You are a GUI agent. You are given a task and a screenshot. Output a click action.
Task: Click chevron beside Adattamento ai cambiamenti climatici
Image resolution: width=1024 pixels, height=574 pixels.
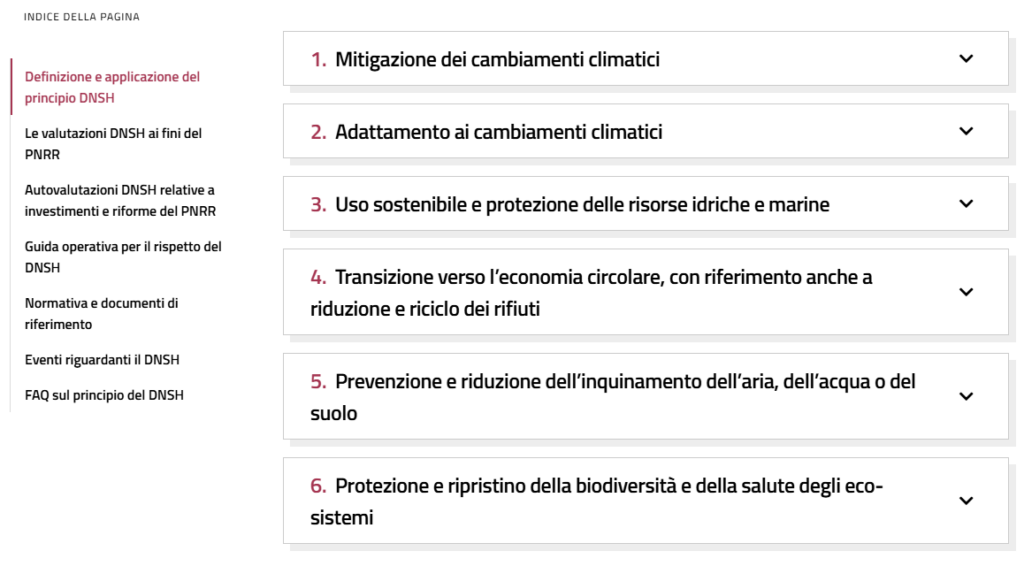(x=965, y=131)
